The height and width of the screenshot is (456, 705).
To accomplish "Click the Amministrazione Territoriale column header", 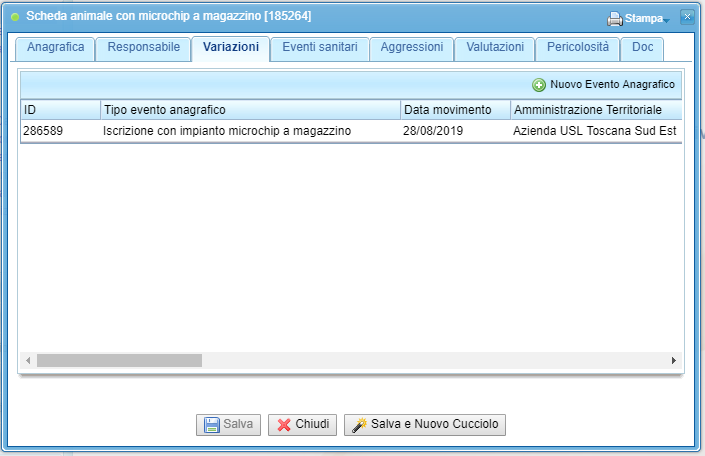I will point(596,110).
